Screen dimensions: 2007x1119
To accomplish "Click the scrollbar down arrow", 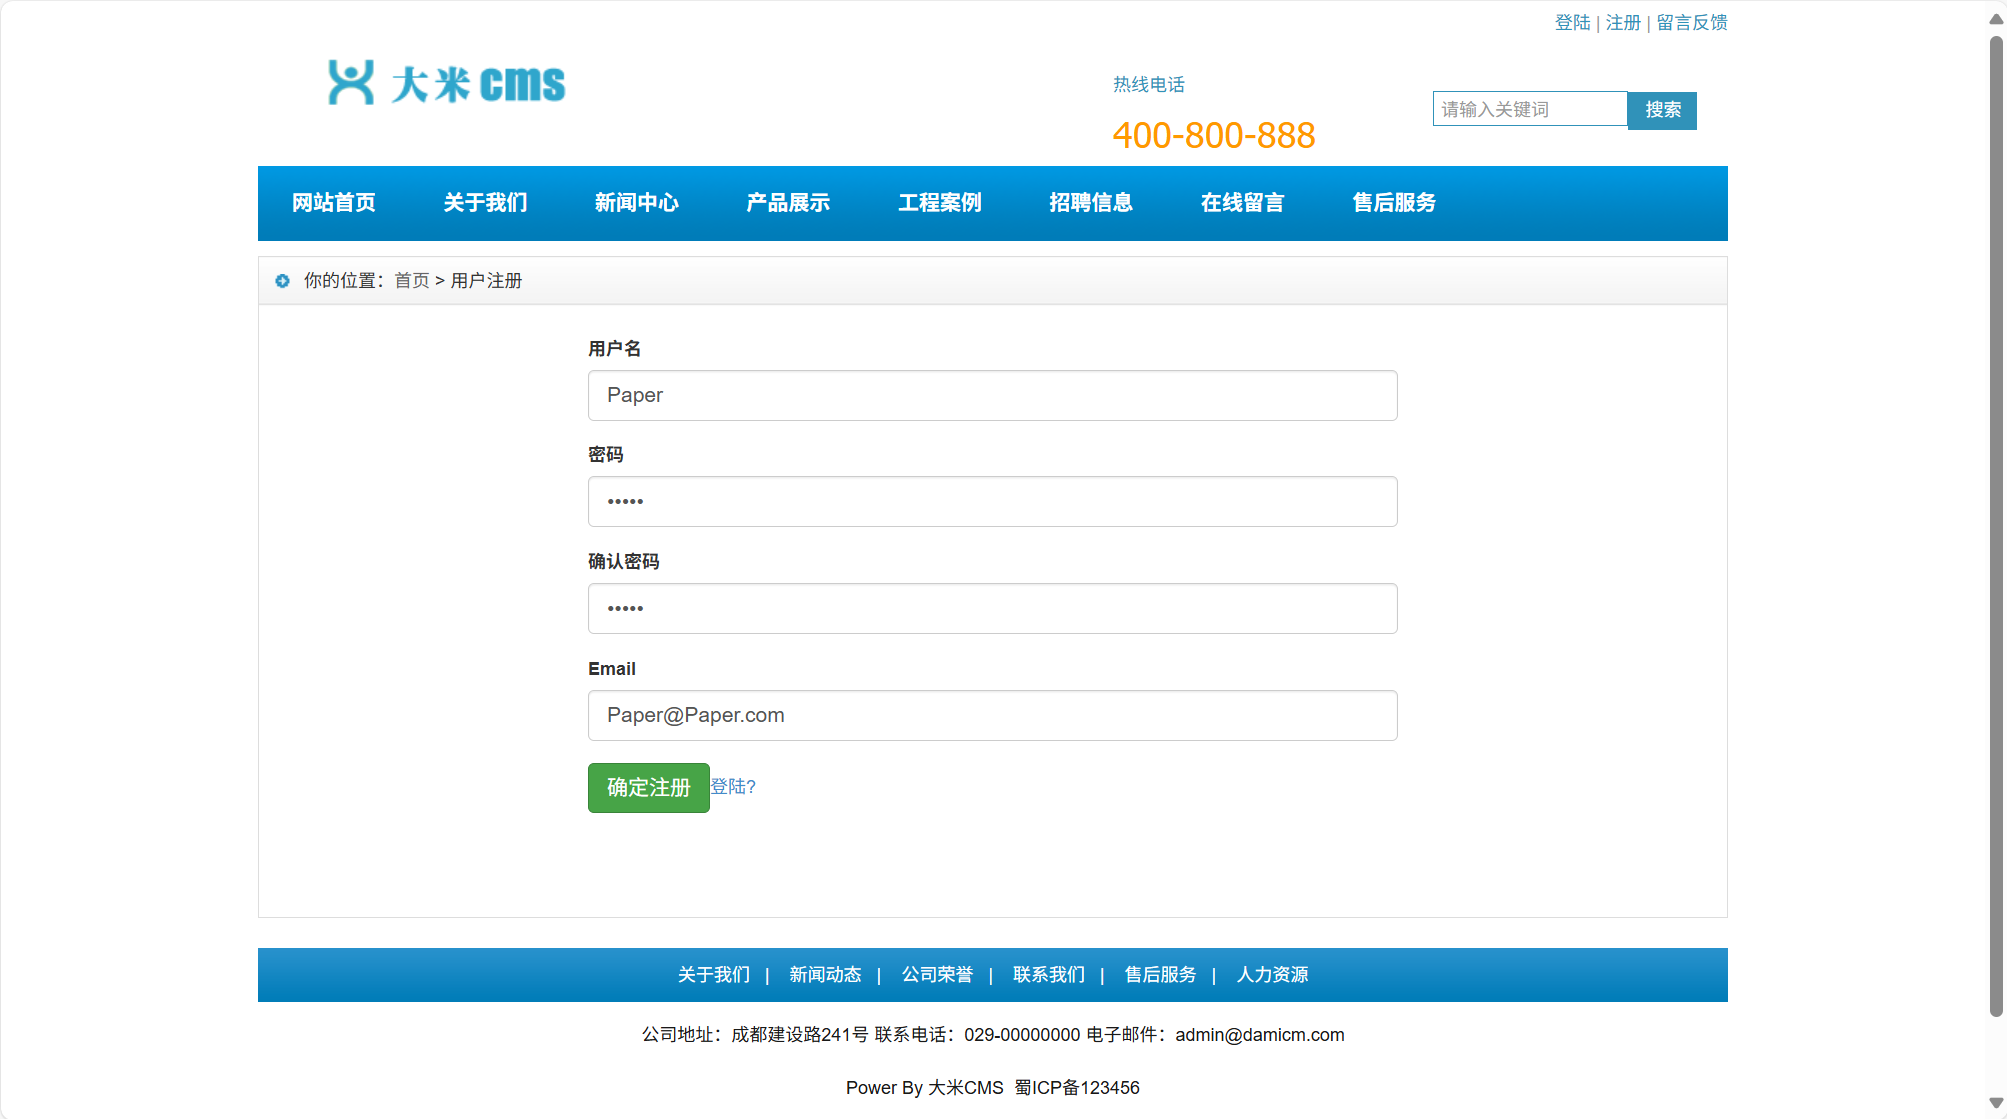I will 1996,1103.
